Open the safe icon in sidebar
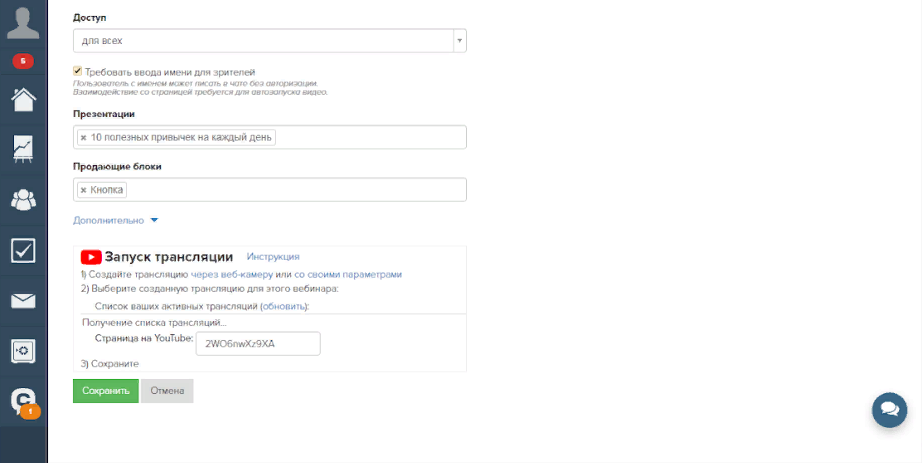This screenshot has height=463, width=922. [x=23, y=351]
